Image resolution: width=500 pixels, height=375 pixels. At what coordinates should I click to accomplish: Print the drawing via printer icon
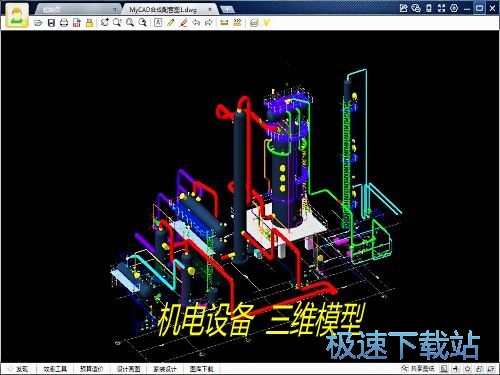[x=64, y=23]
